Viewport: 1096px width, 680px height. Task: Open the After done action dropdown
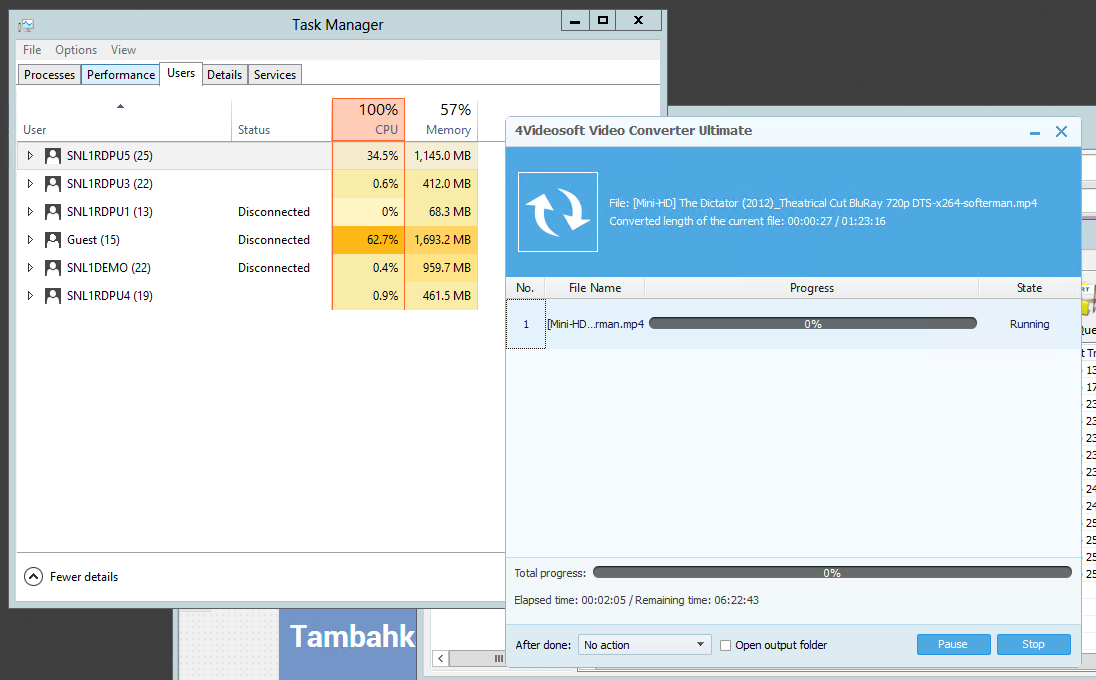click(644, 644)
